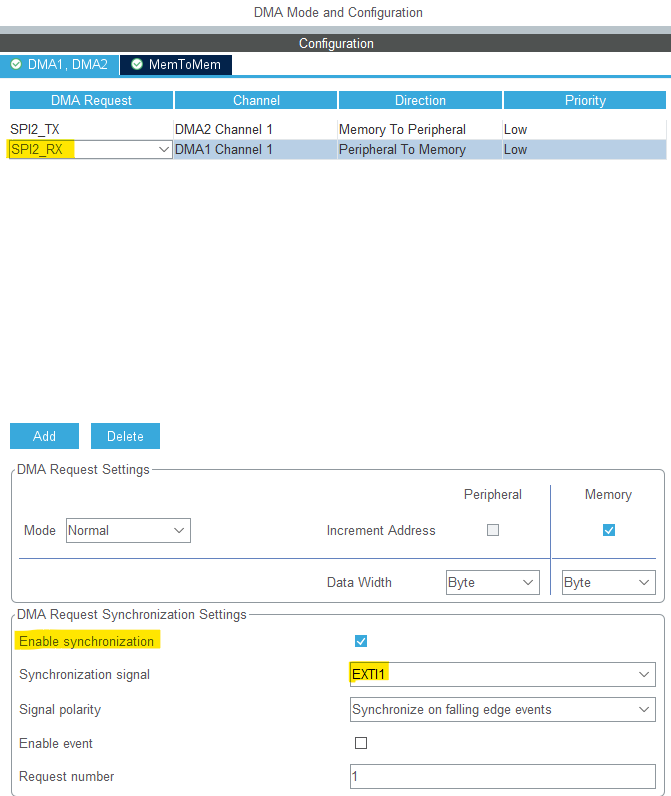This screenshot has width=671, height=796.
Task: Select the DMA1 Channel 1 cell
Action: click(256, 149)
